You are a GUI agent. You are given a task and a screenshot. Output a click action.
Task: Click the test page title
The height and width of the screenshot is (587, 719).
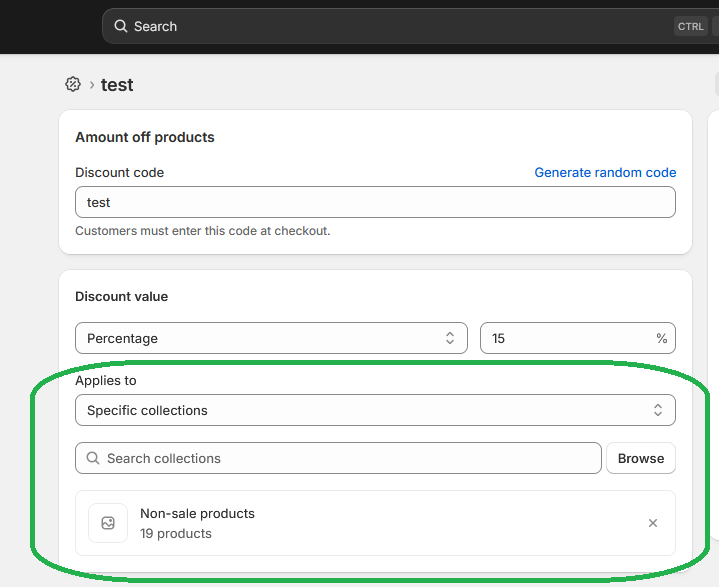tap(117, 85)
